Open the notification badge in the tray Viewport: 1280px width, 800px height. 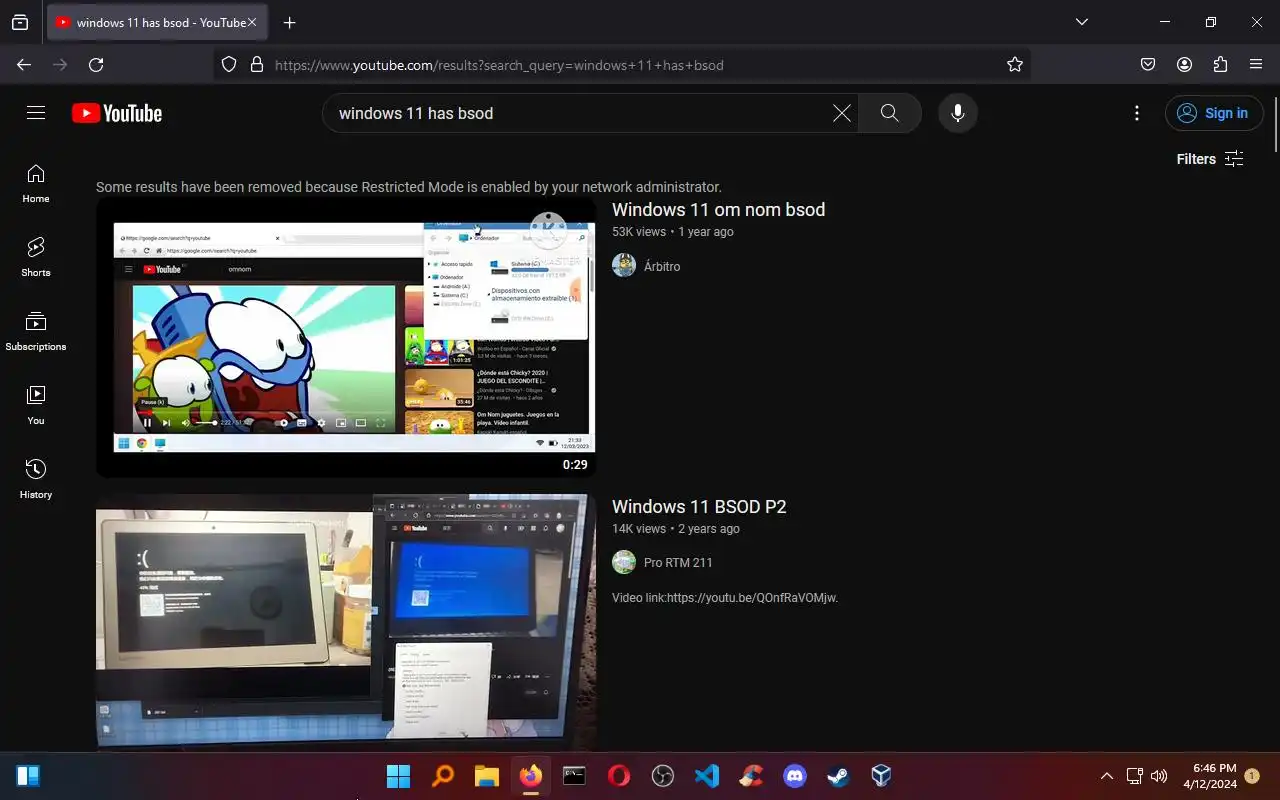[x=1252, y=775]
